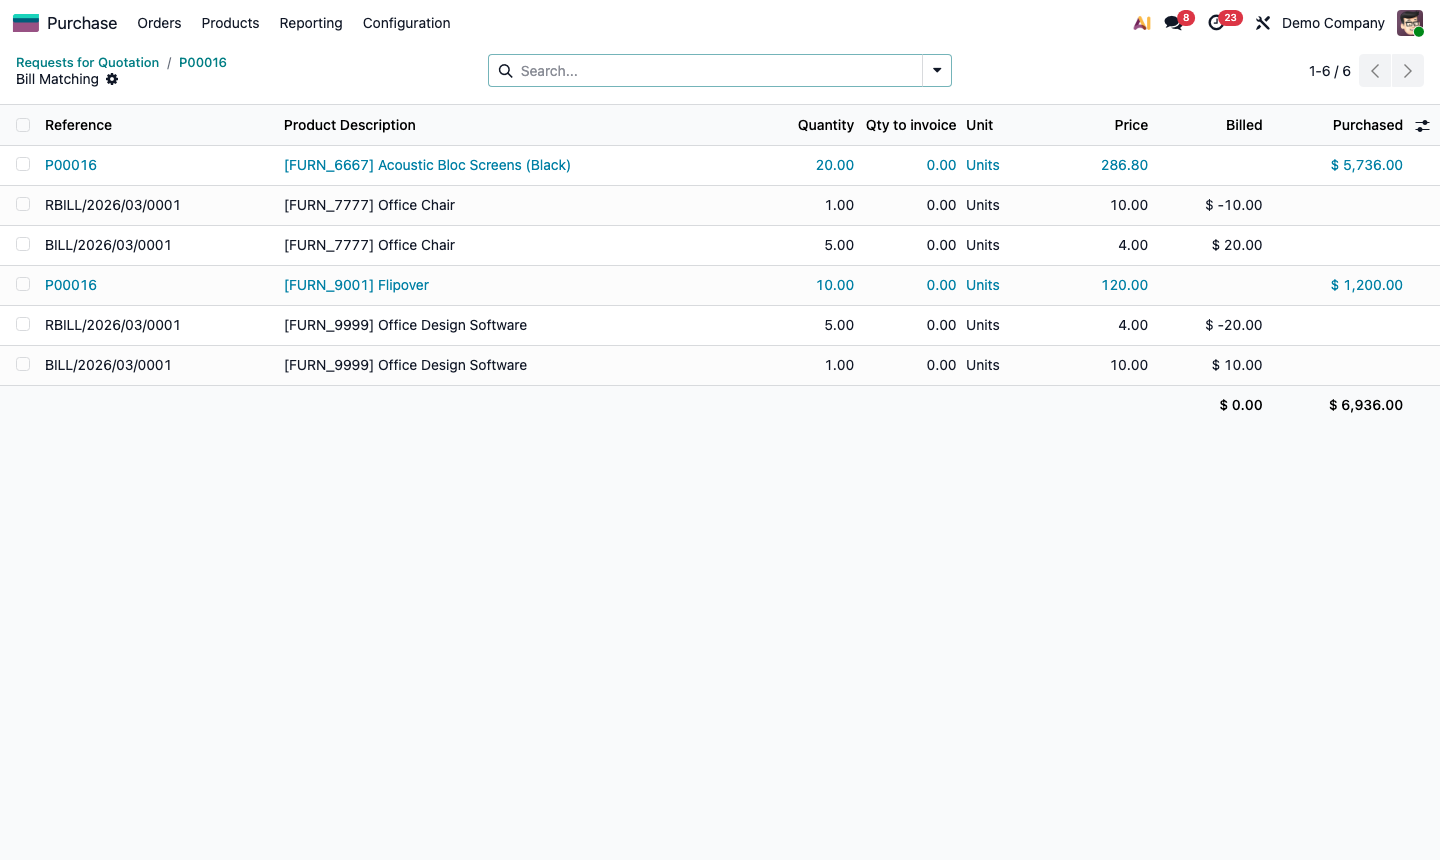Select all rows with the header checkbox
The image size is (1440, 860).
pos(23,125)
